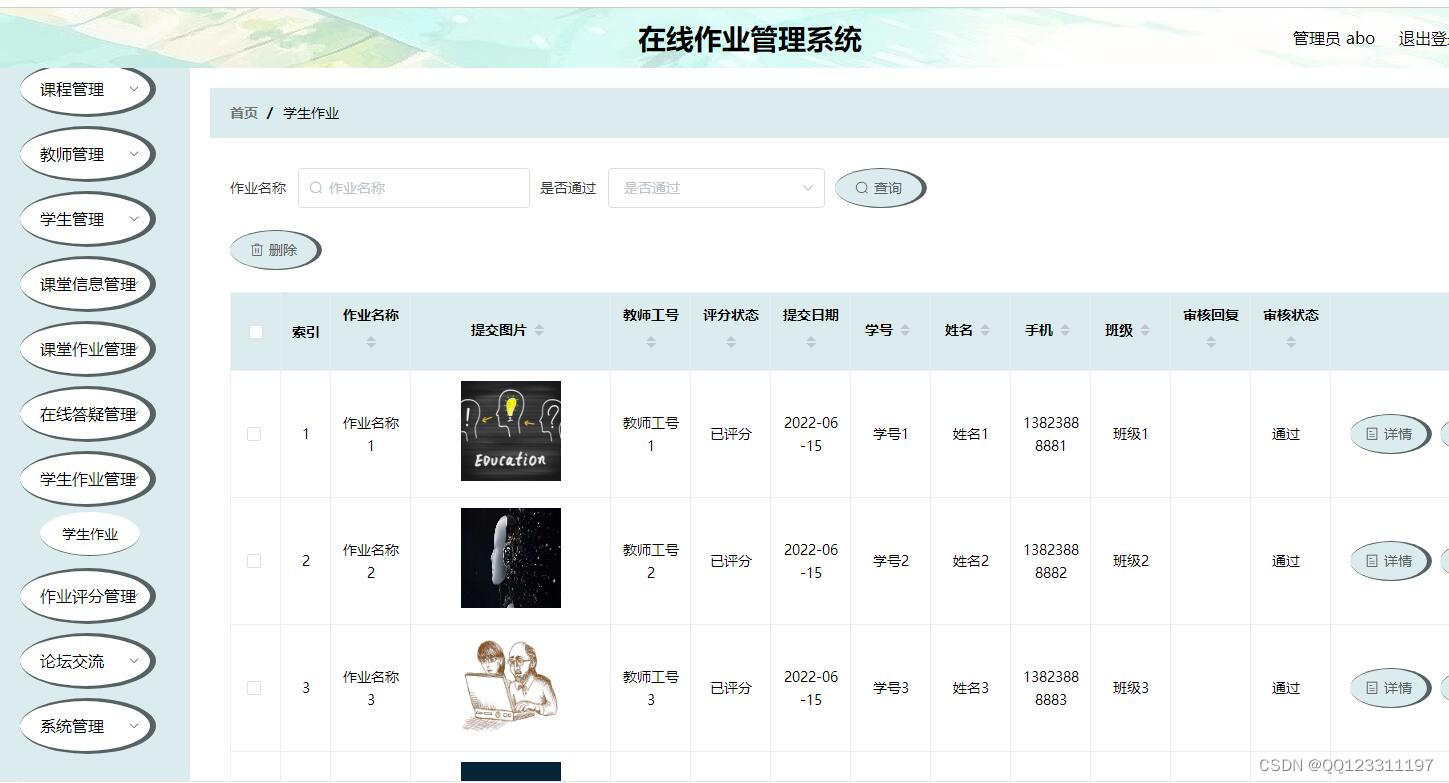The height and width of the screenshot is (783, 1449).
Task: Open 学生作业管理 in the sidebar
Action: pyautogui.click(x=87, y=480)
